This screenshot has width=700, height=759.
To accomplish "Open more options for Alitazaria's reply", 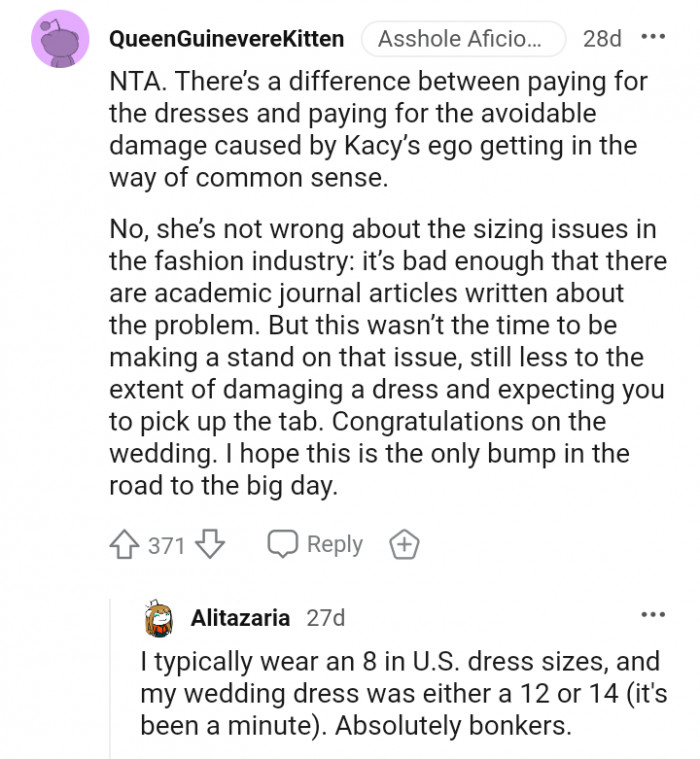I will pos(652,613).
